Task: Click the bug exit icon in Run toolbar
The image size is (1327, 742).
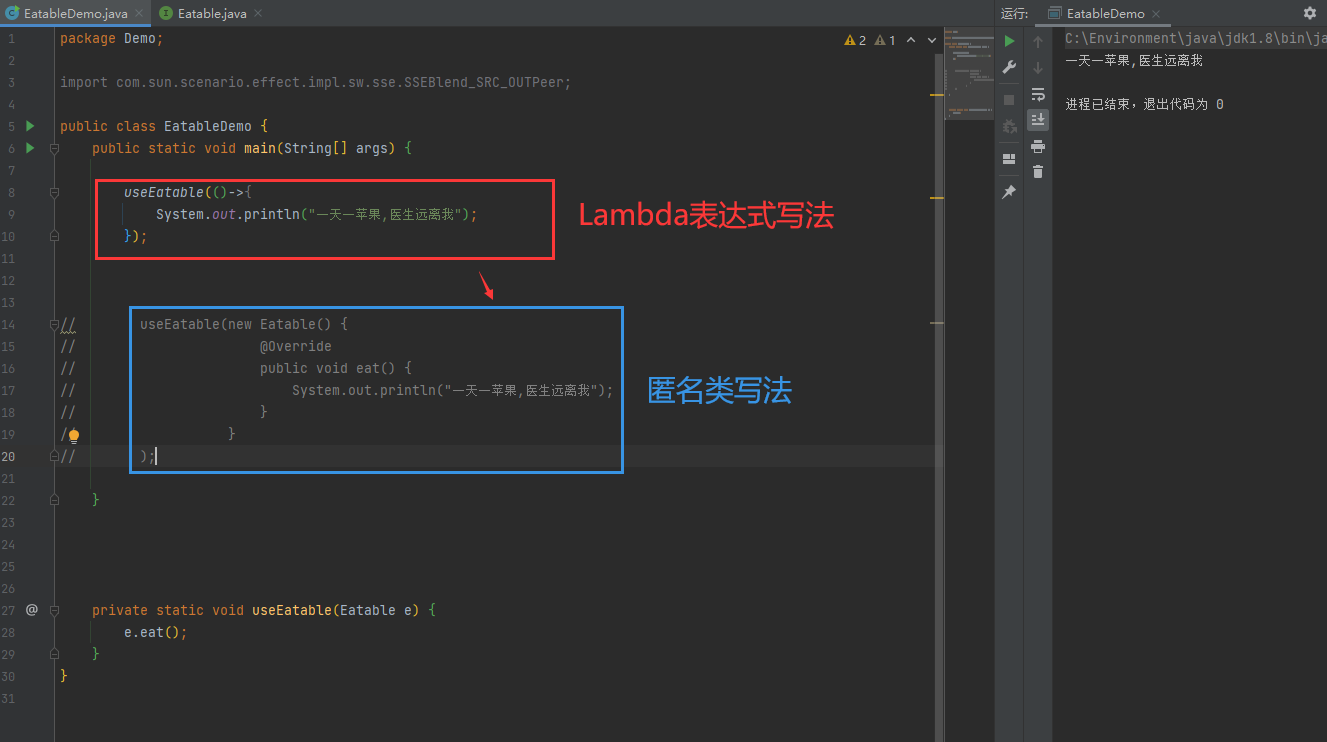Action: pyautogui.click(x=1010, y=126)
